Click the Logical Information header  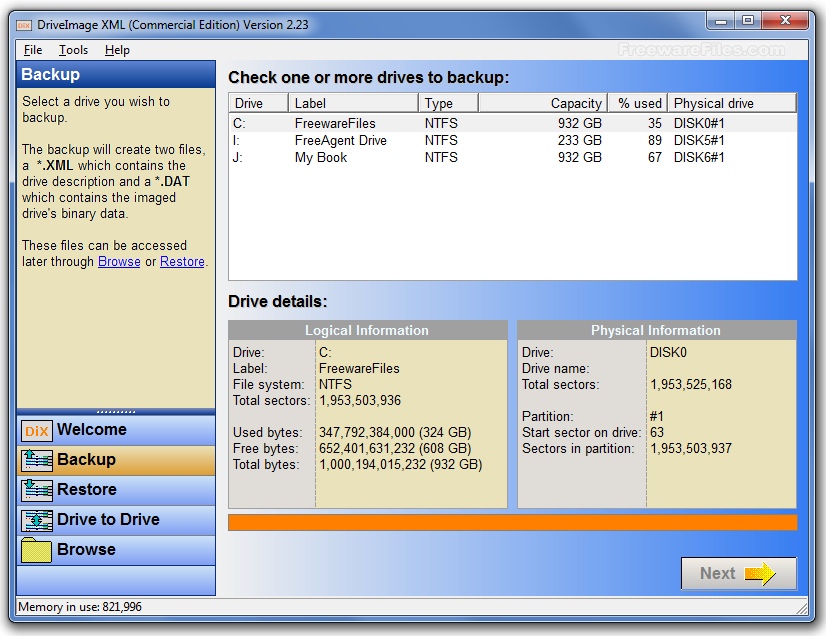pyautogui.click(x=367, y=330)
